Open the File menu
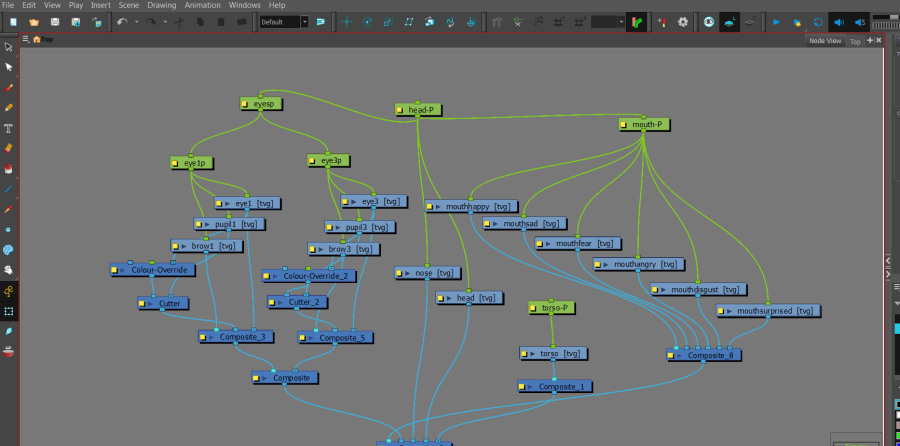Image resolution: width=900 pixels, height=446 pixels. 8,5
